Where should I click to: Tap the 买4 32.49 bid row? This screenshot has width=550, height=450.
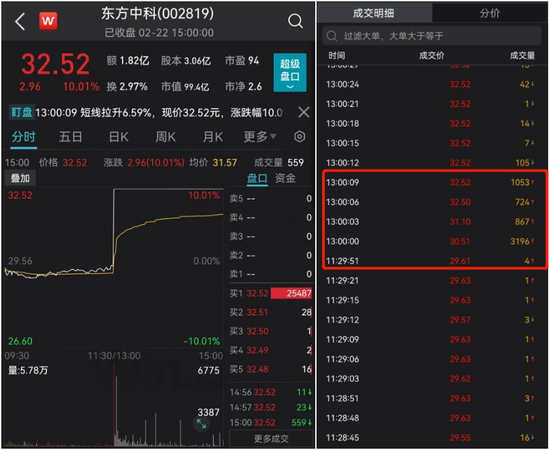pyautogui.click(x=270, y=350)
